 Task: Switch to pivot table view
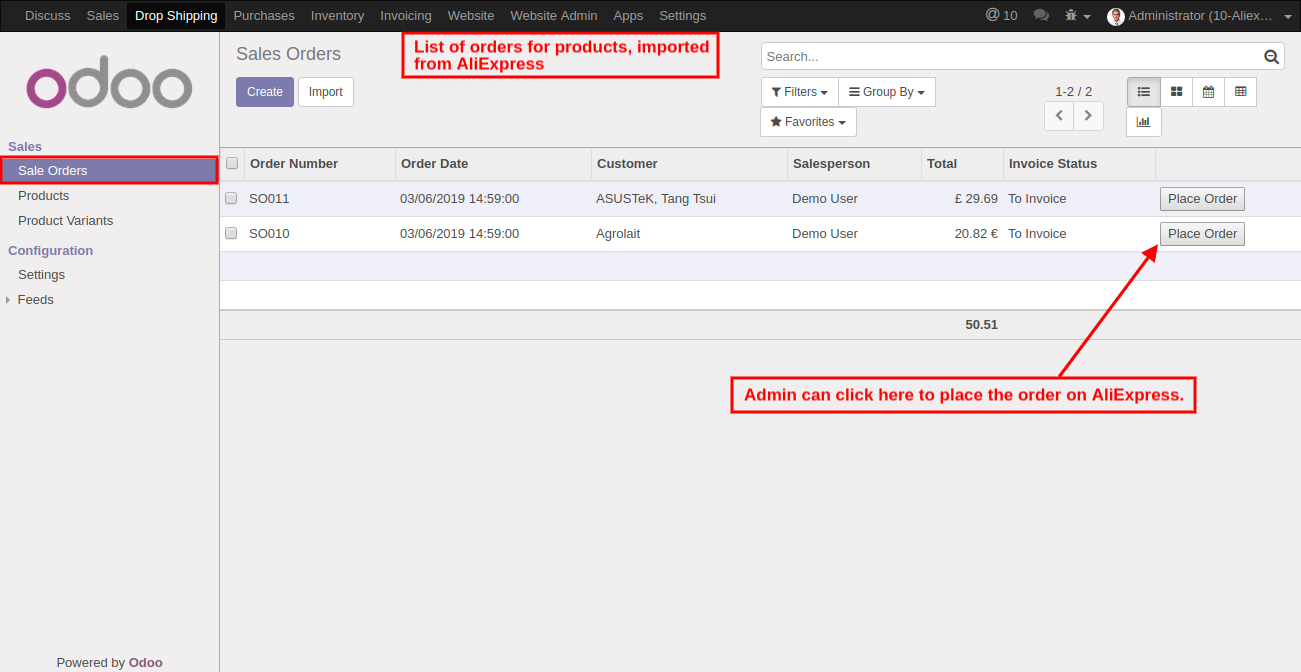1240,92
